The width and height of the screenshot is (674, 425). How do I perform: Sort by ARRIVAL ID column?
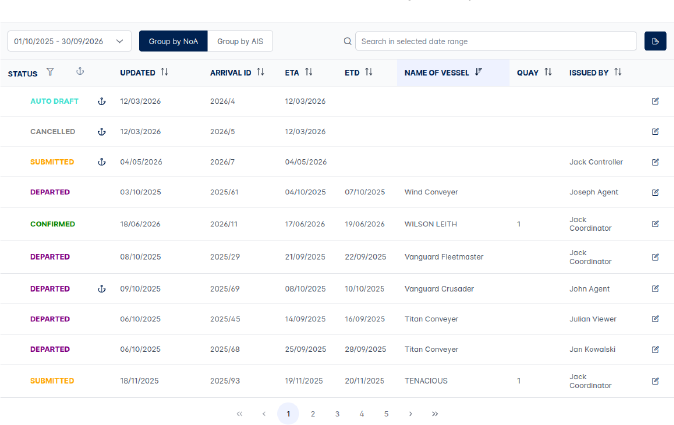pyautogui.click(x=260, y=72)
